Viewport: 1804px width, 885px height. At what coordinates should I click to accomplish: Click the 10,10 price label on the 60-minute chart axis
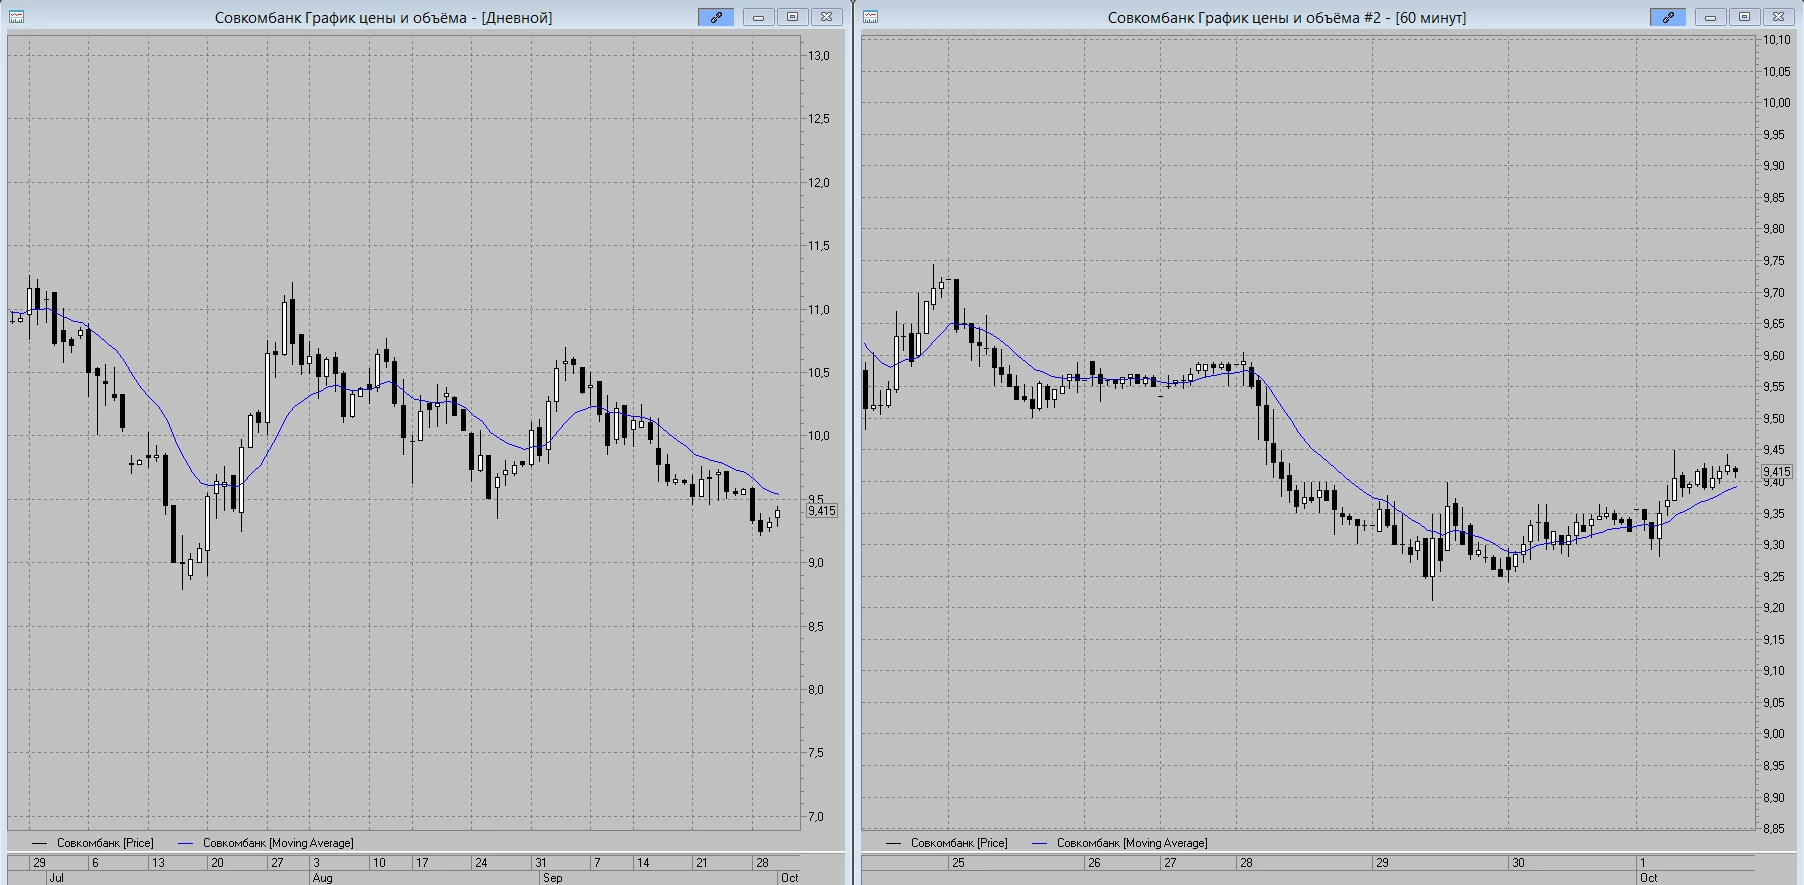(1777, 40)
